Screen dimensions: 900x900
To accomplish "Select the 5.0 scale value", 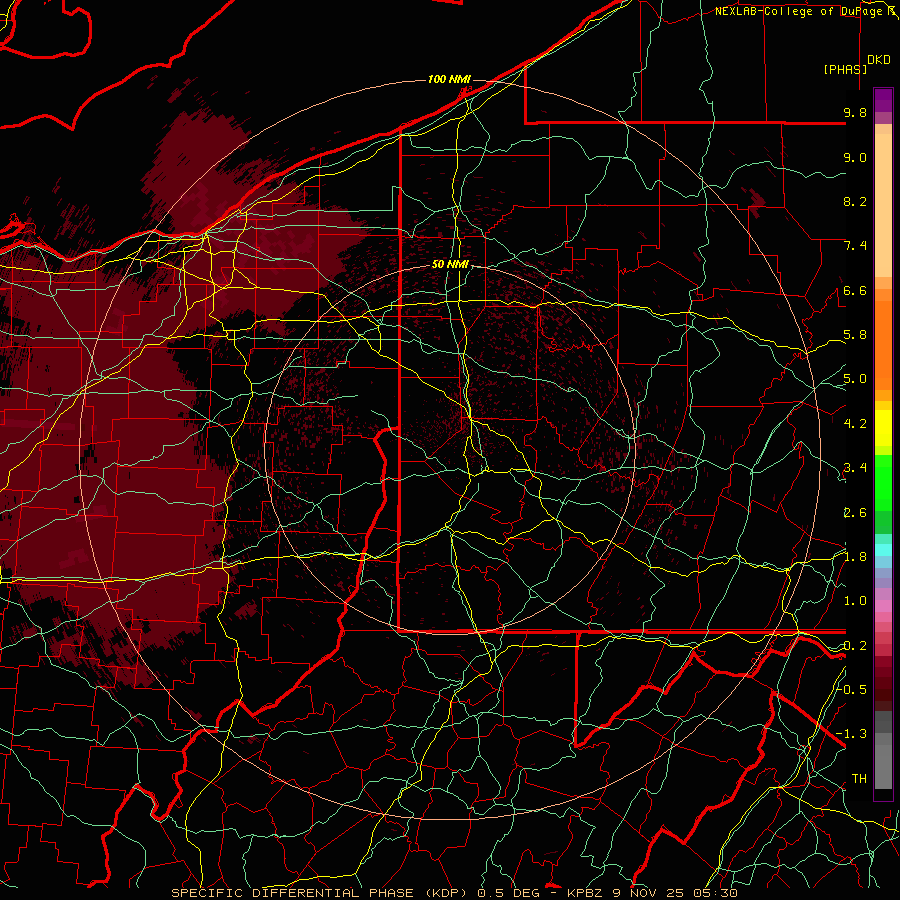I will 855,379.
